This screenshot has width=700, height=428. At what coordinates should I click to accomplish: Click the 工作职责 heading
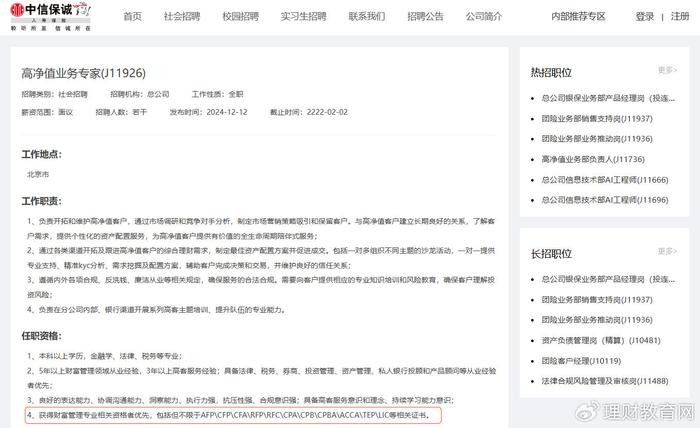(x=42, y=201)
